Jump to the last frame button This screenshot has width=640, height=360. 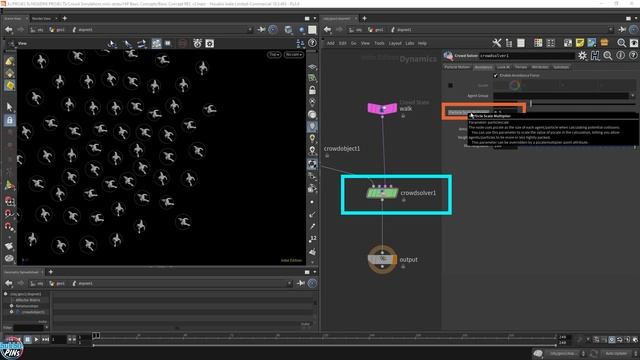click(46, 339)
